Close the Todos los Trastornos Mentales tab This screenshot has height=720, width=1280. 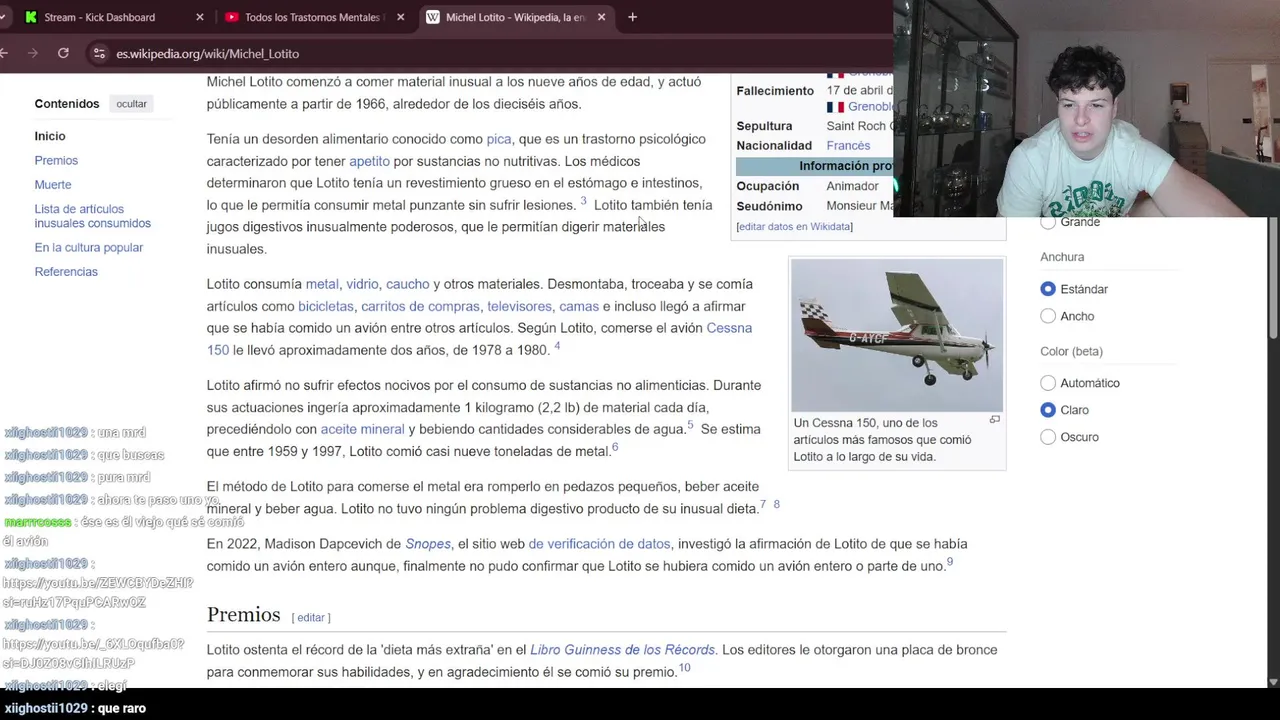(x=400, y=17)
